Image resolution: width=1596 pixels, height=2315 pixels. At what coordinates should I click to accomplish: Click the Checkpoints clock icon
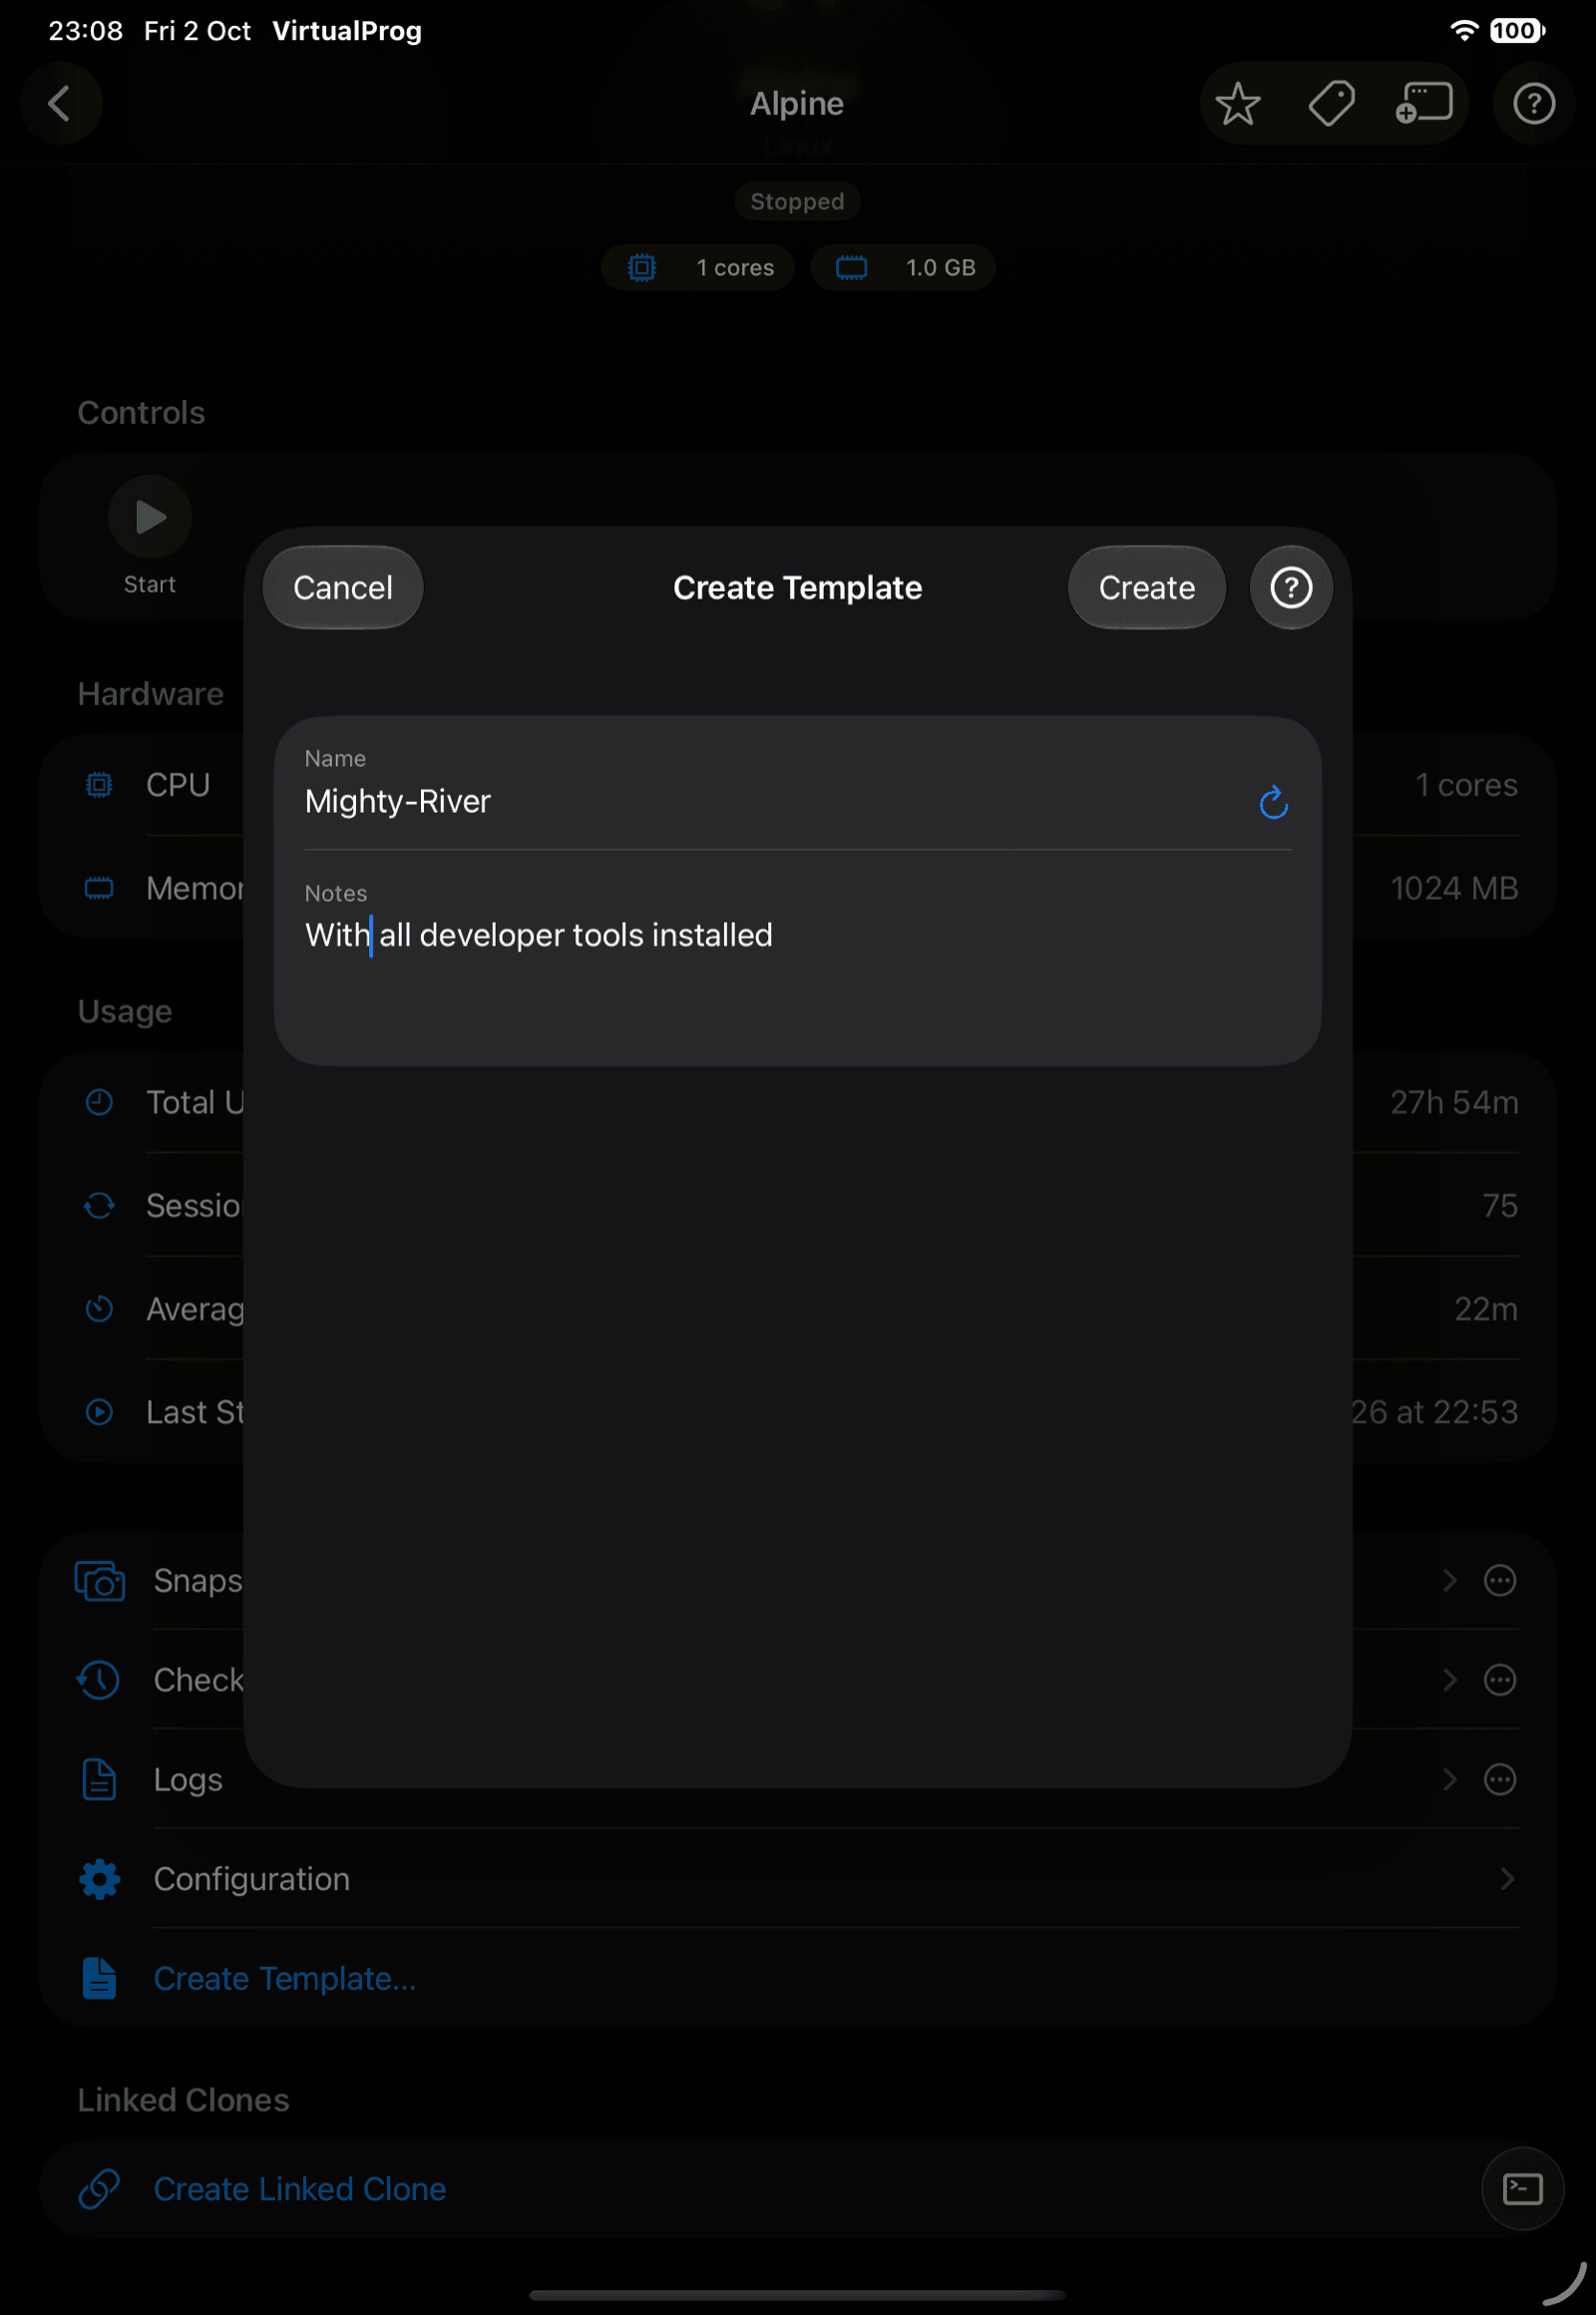pos(99,1679)
